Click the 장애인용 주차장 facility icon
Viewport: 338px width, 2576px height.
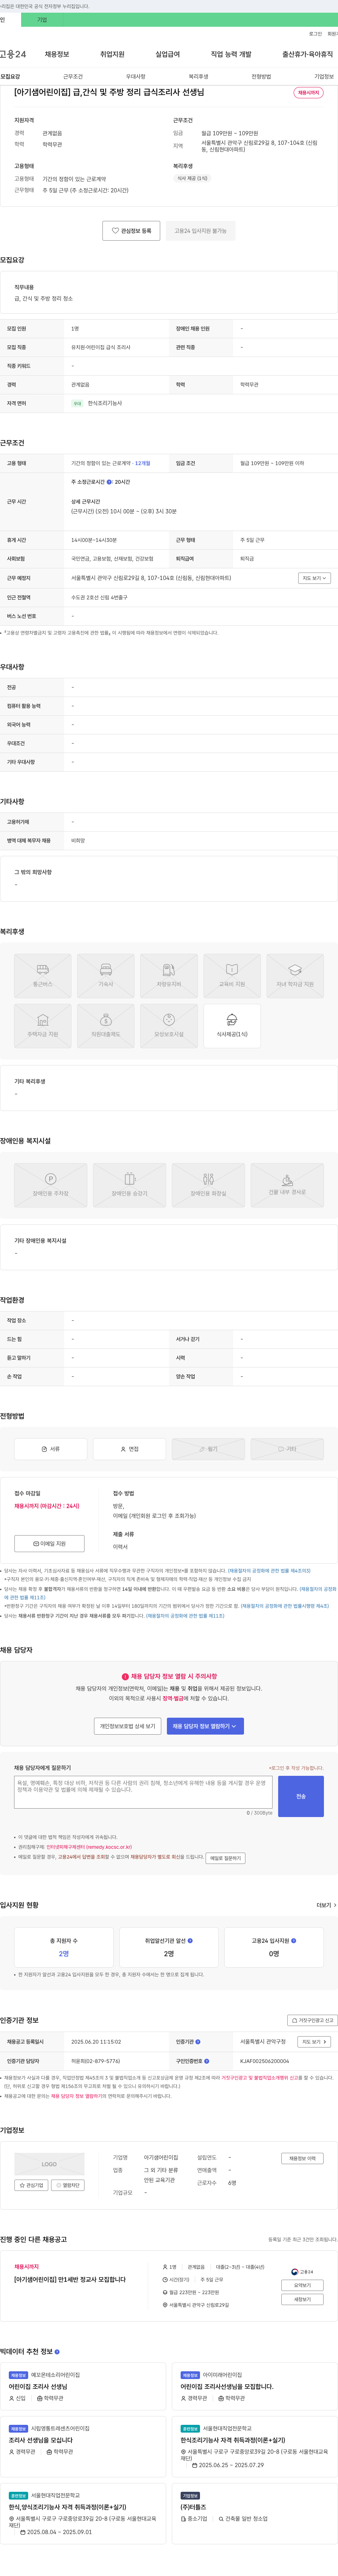[x=51, y=1185]
